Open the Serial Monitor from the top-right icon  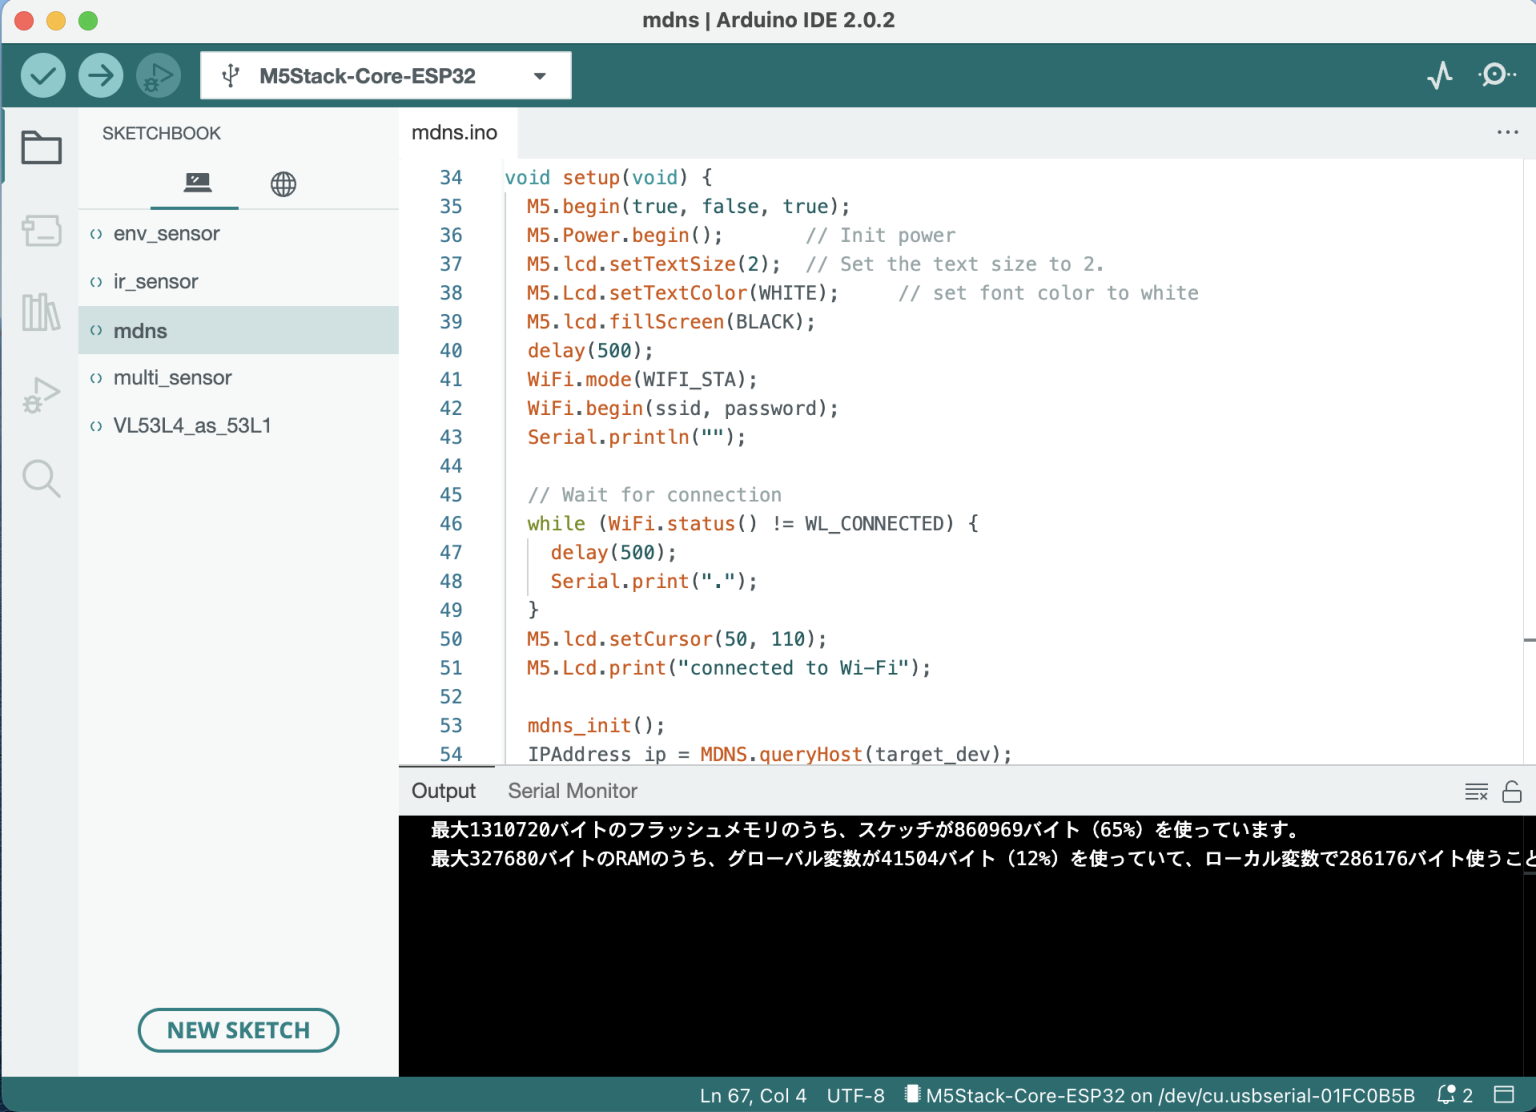1497,75
